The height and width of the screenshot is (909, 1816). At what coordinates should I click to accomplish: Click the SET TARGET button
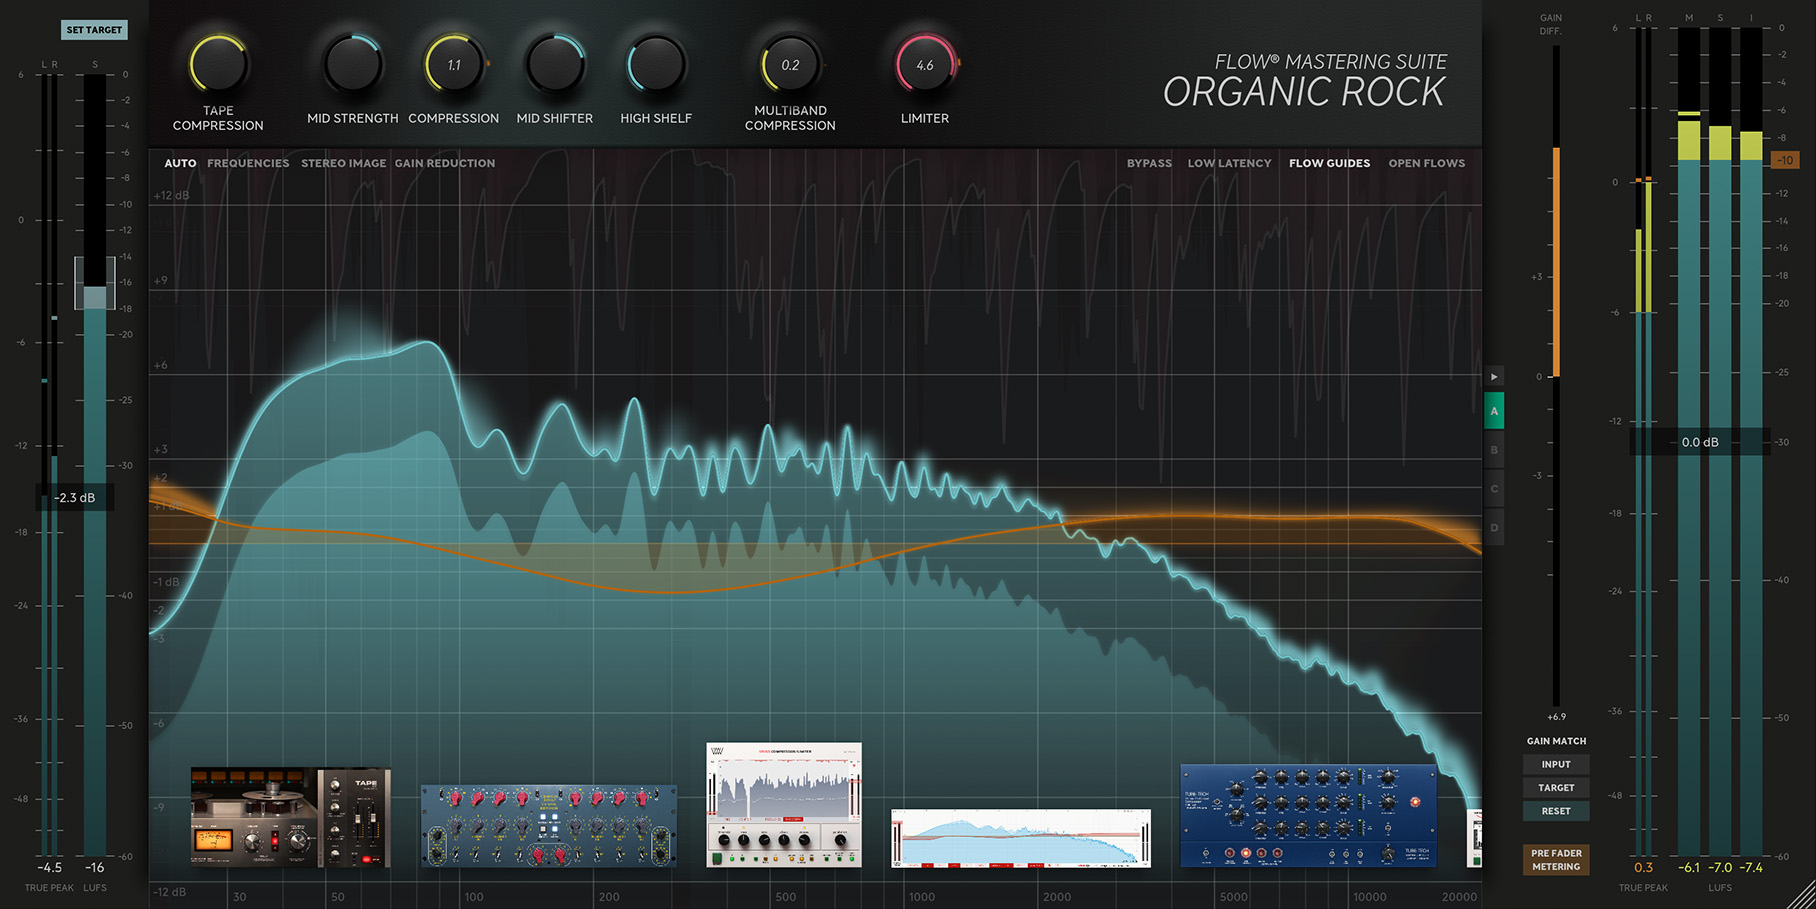coord(94,30)
